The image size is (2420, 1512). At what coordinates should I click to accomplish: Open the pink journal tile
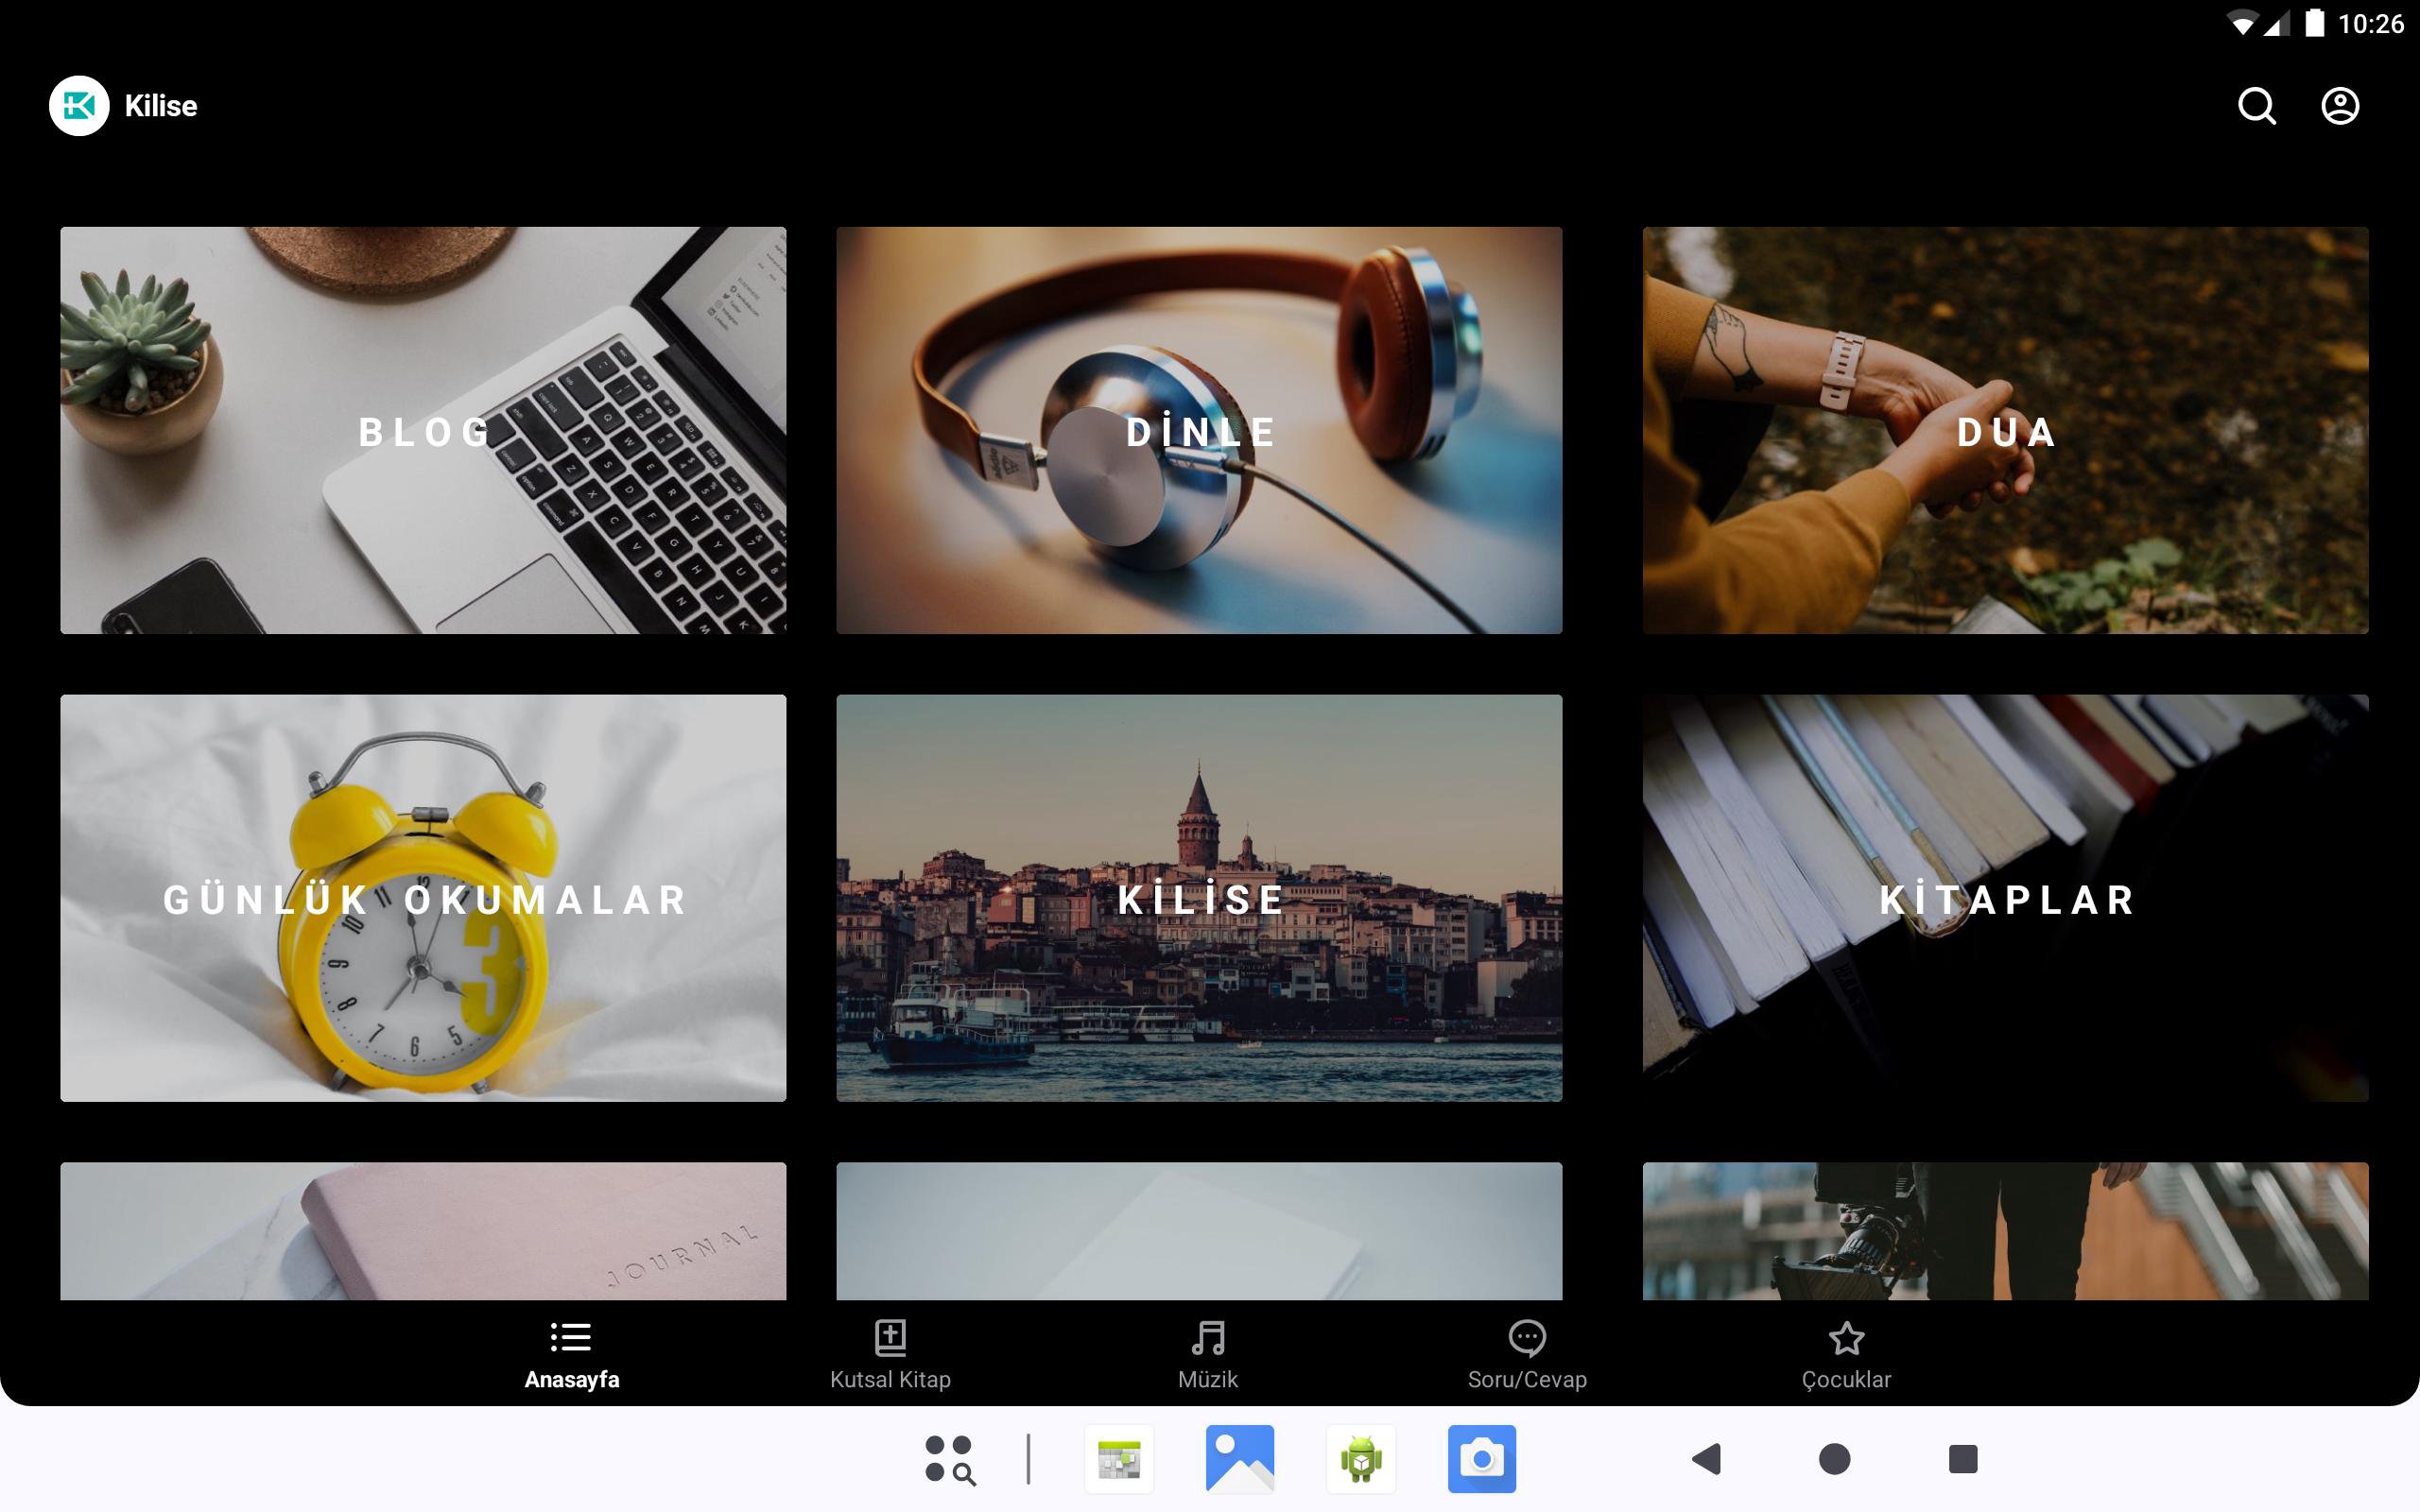[x=423, y=1230]
